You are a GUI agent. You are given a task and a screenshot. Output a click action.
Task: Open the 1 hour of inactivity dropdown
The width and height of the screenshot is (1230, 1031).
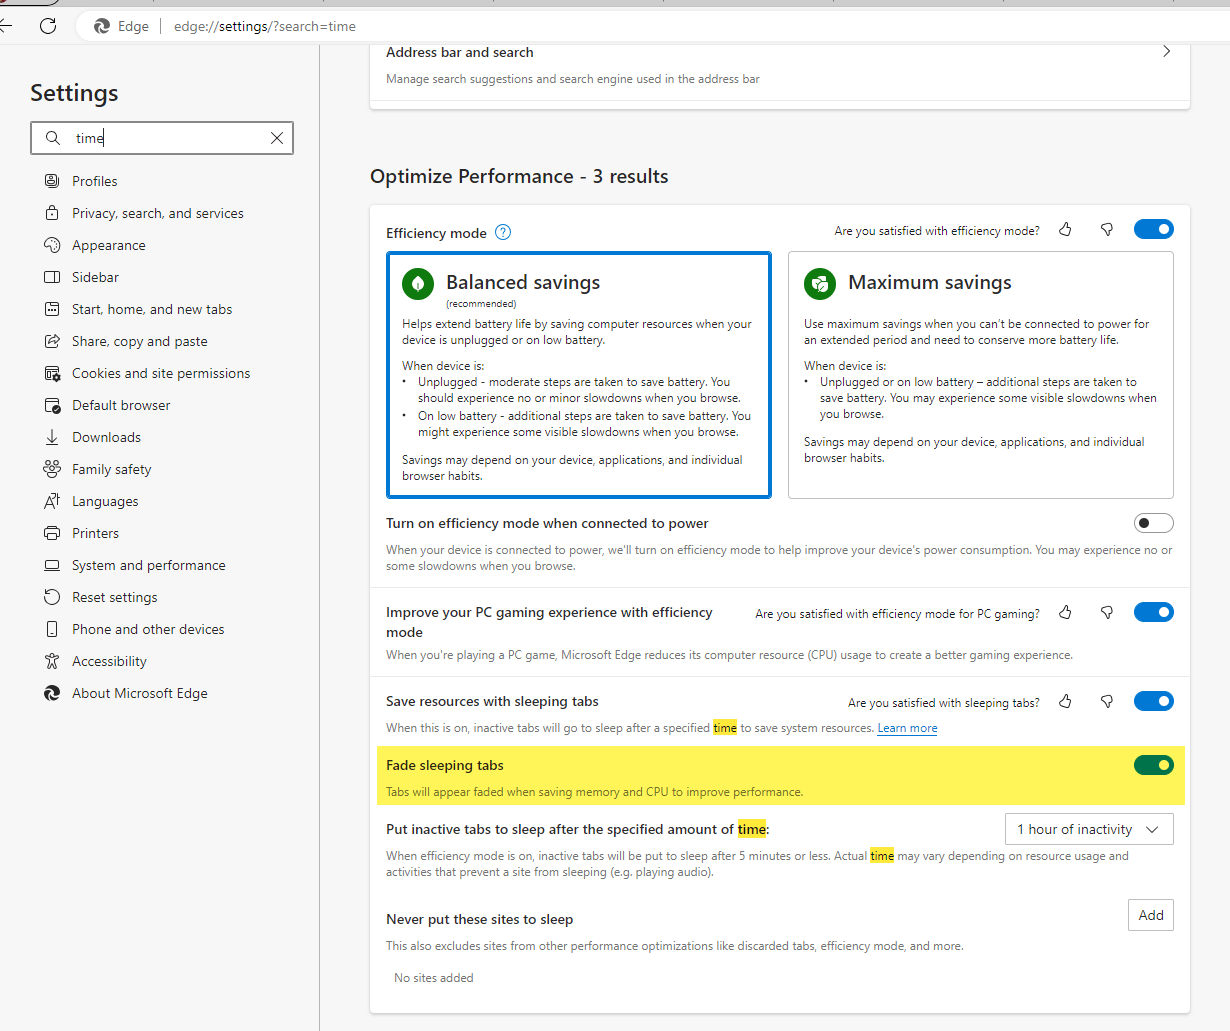click(1089, 829)
